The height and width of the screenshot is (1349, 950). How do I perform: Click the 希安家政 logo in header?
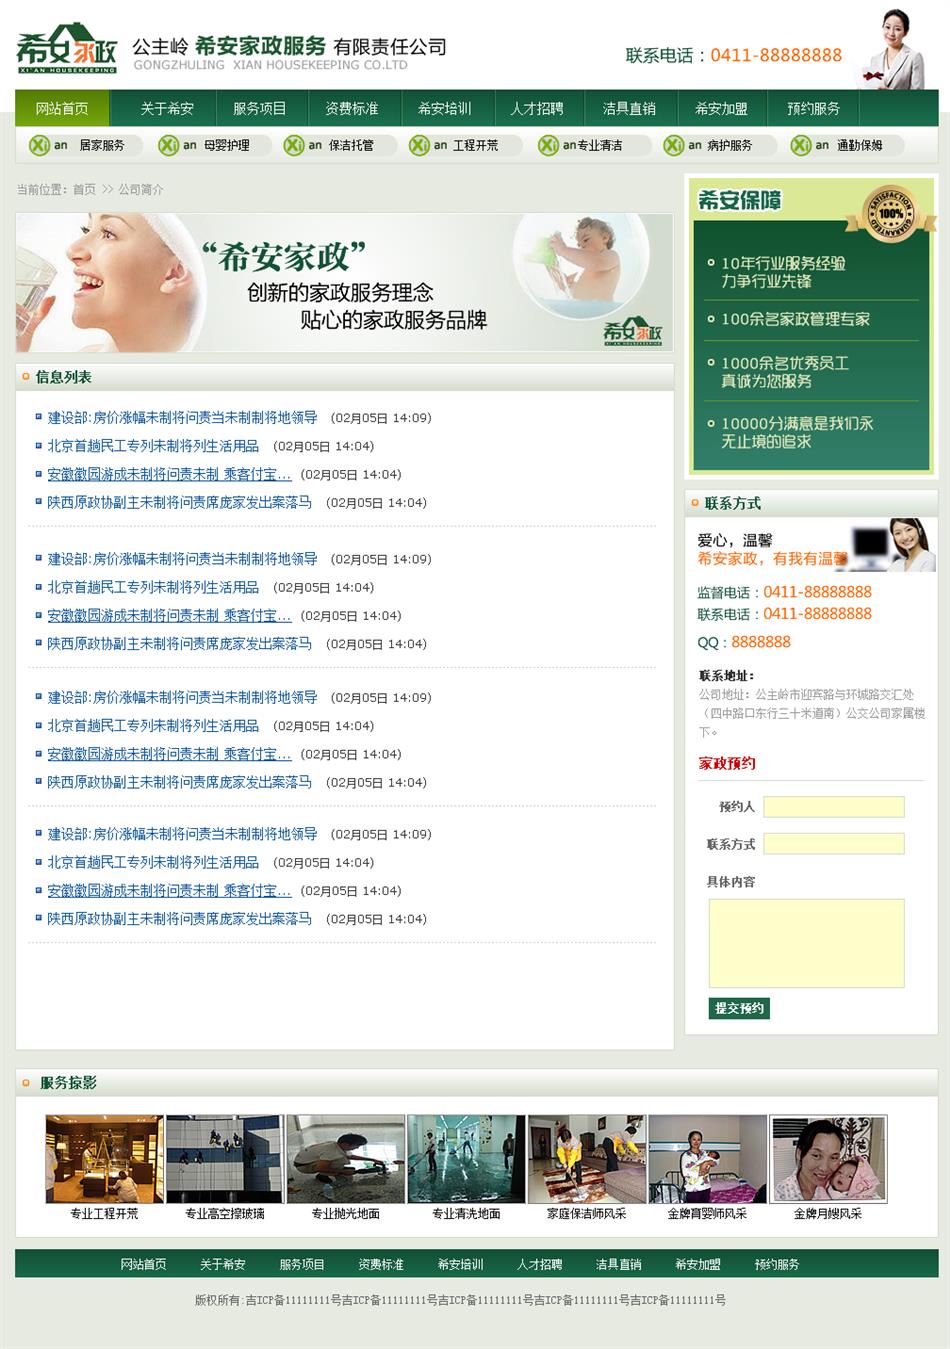[67, 49]
